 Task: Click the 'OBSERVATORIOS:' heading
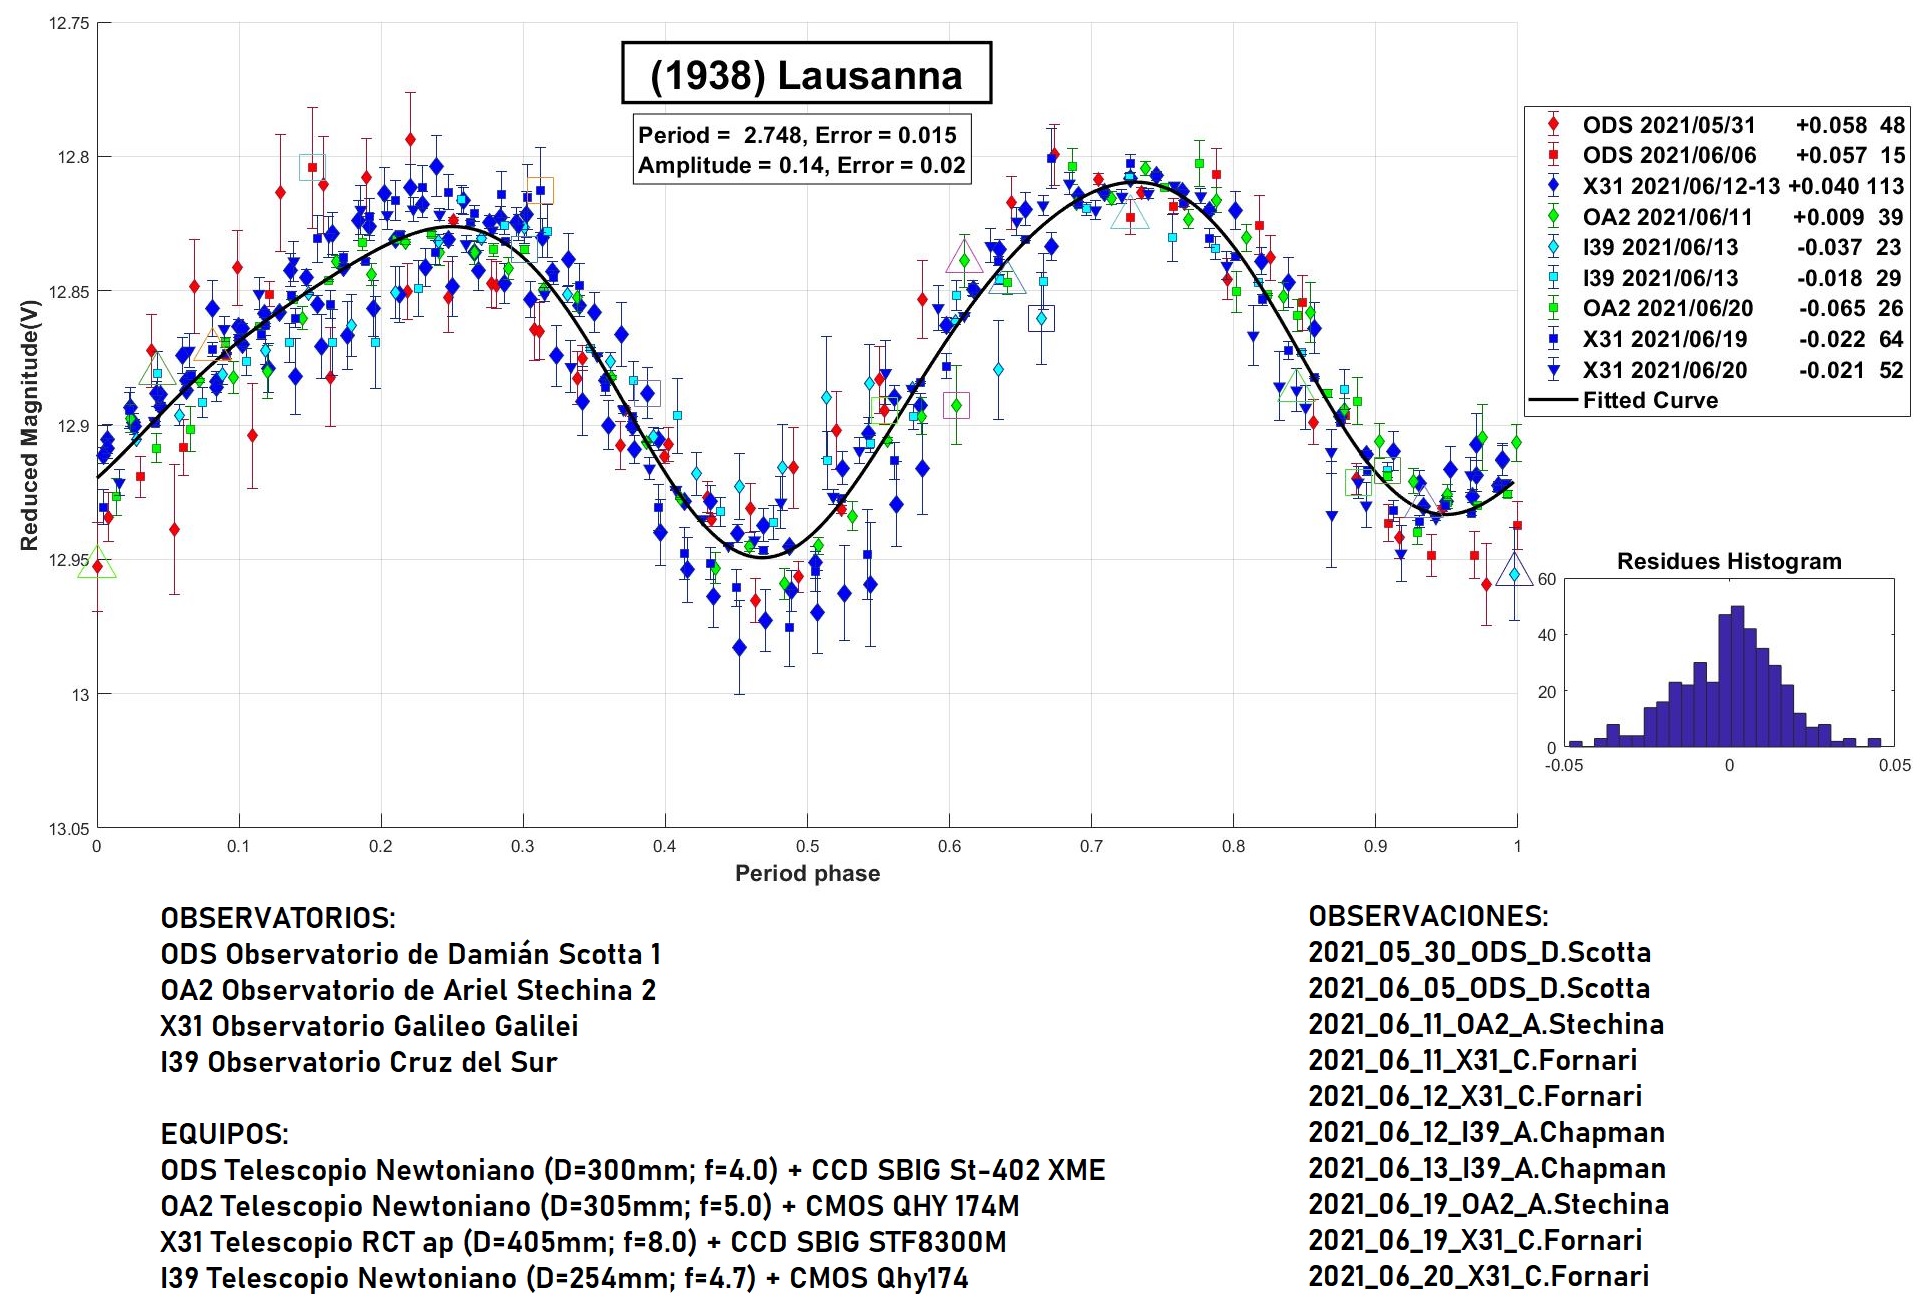[278, 917]
